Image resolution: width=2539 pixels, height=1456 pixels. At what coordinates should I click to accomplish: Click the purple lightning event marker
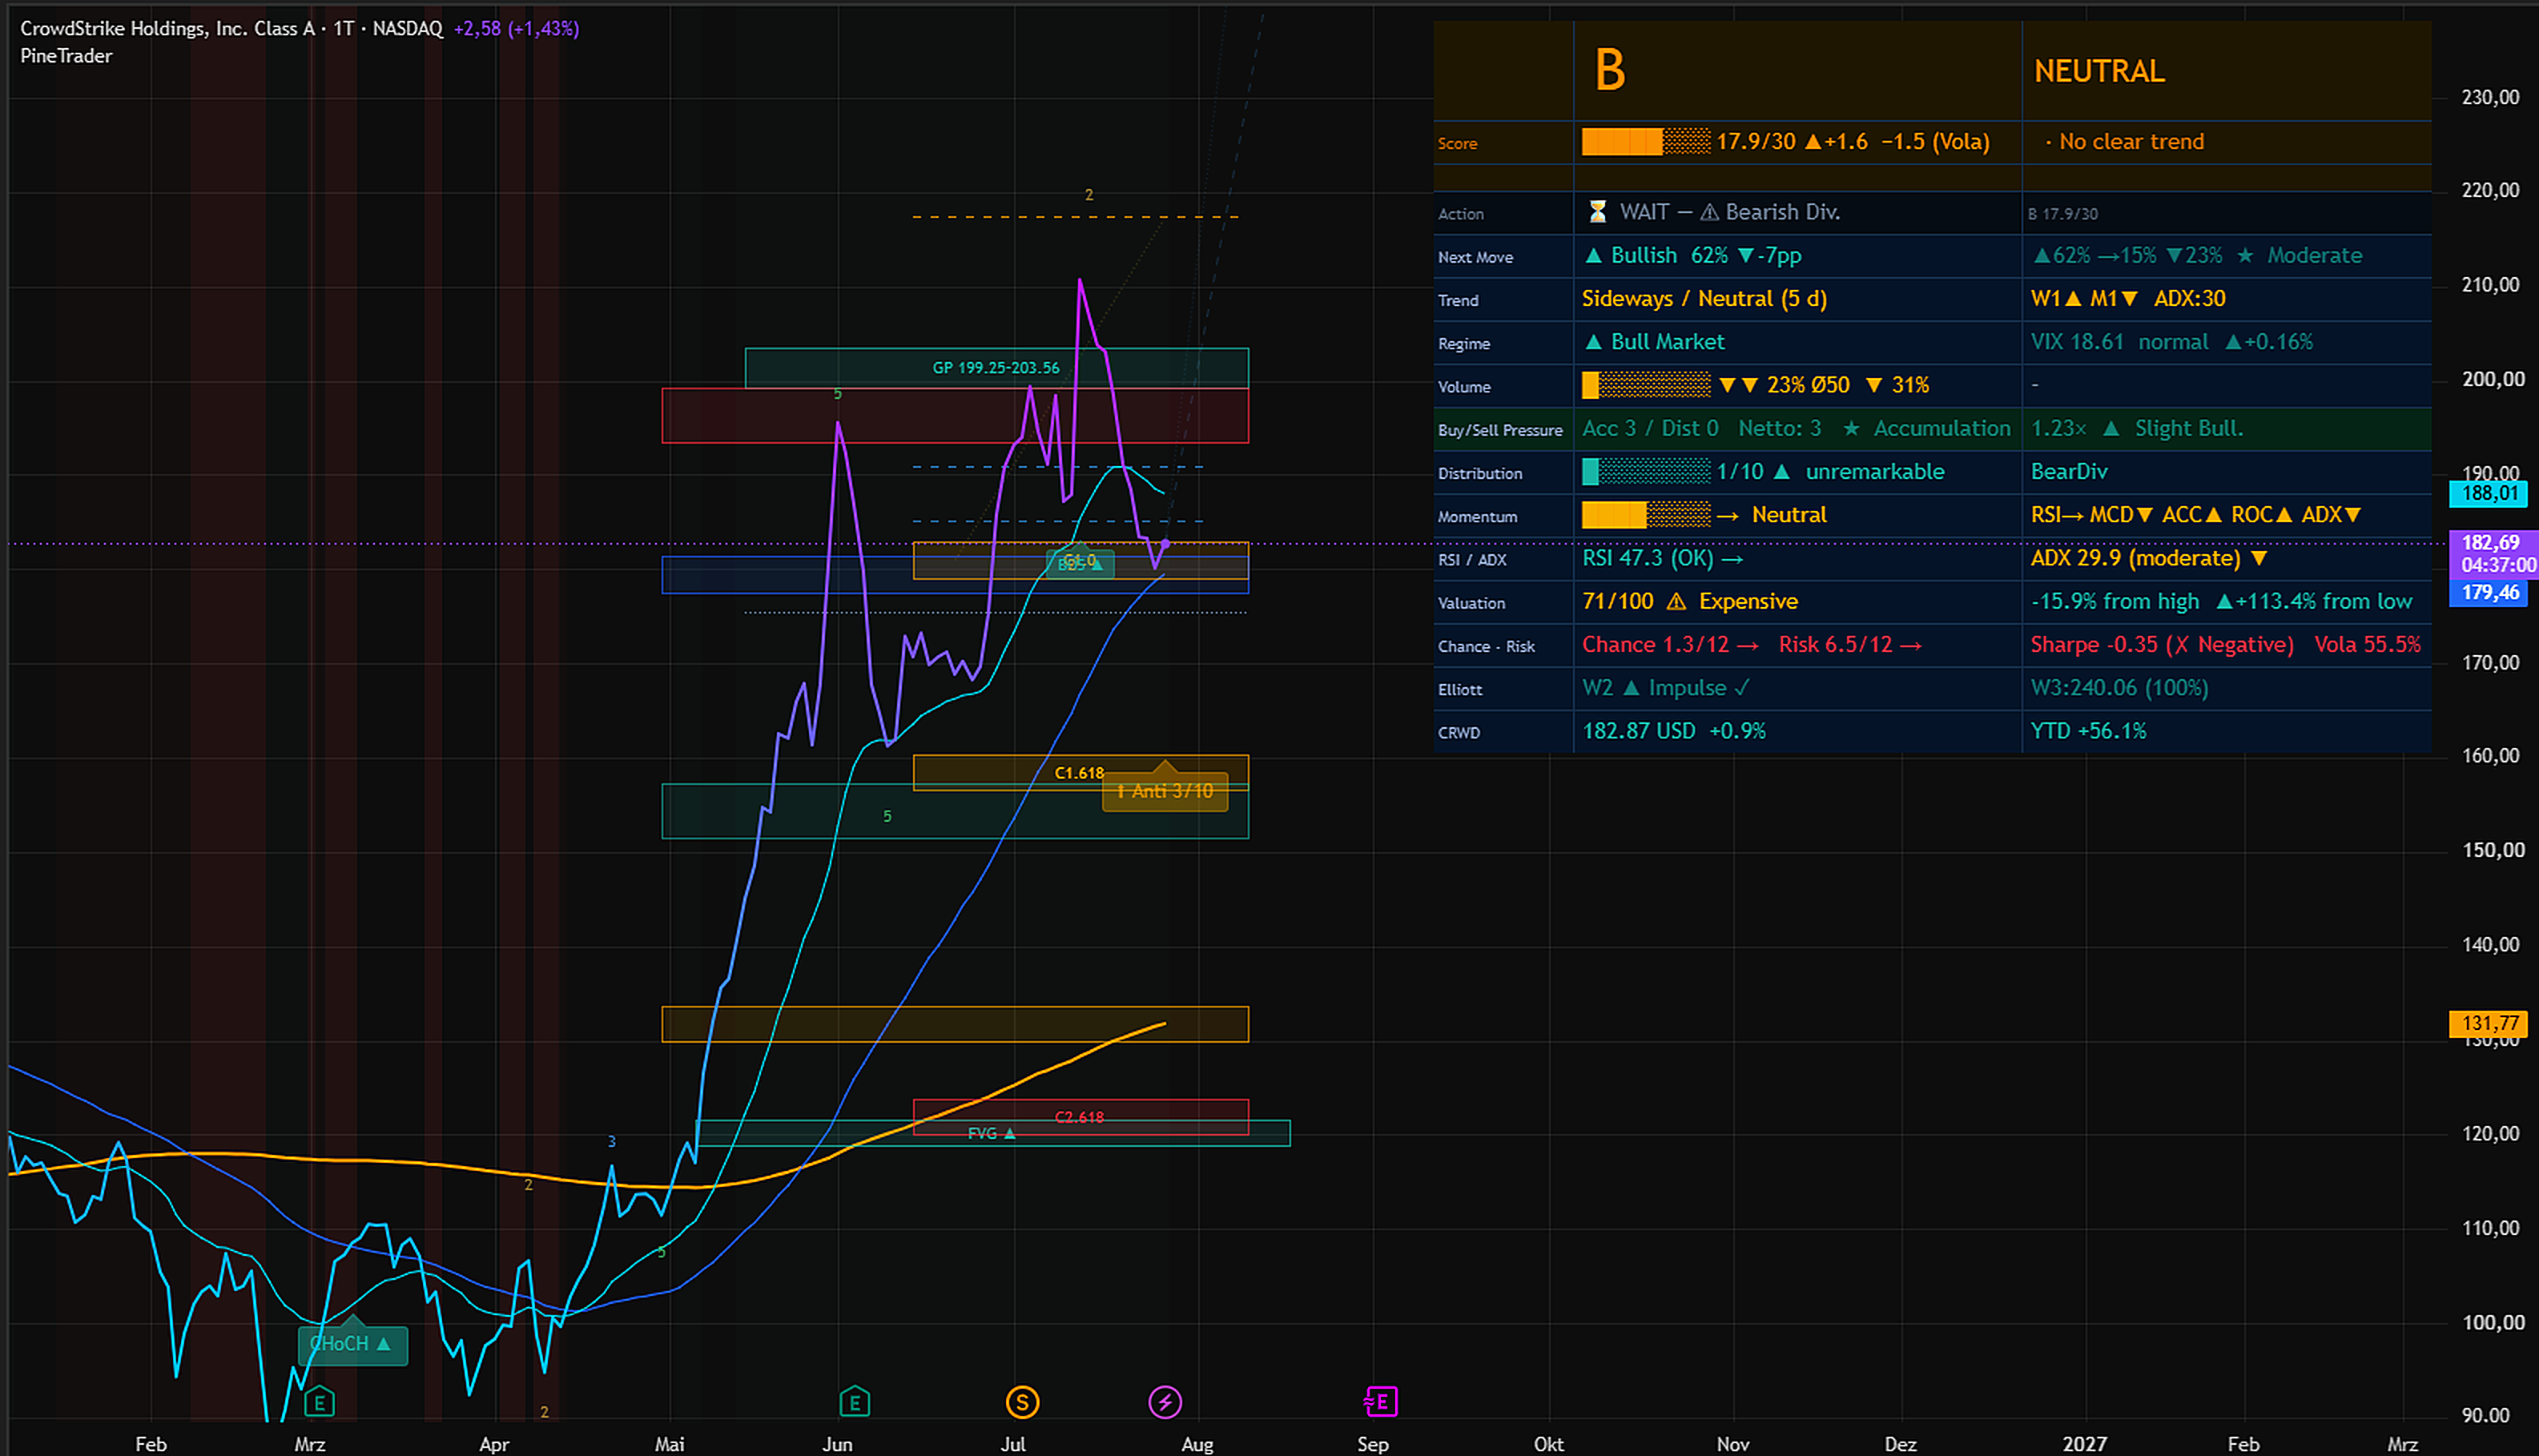coord(1165,1402)
